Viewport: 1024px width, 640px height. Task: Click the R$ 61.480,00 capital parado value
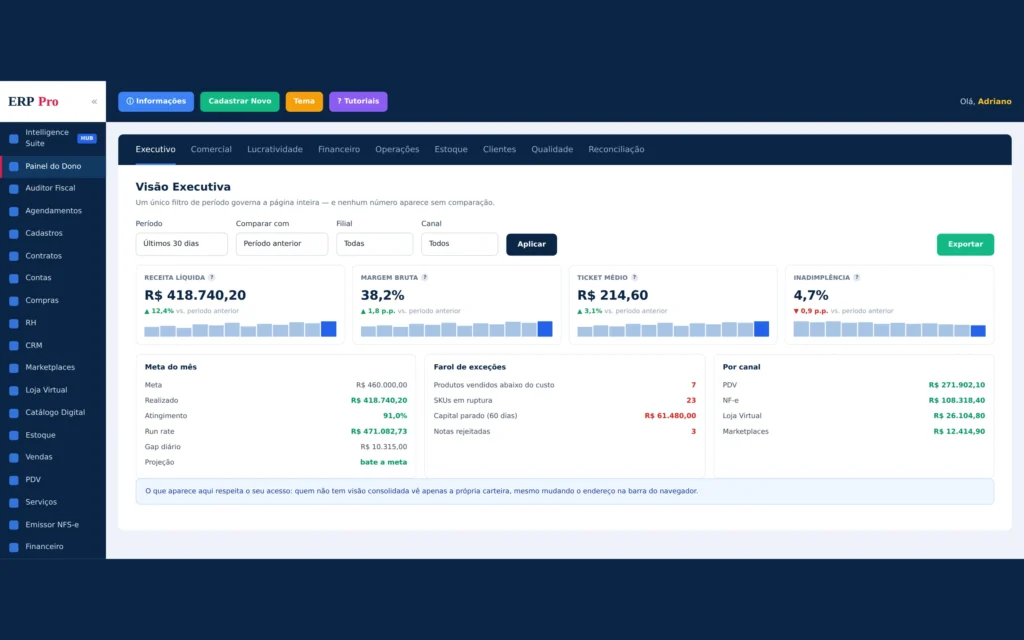[x=670, y=416]
